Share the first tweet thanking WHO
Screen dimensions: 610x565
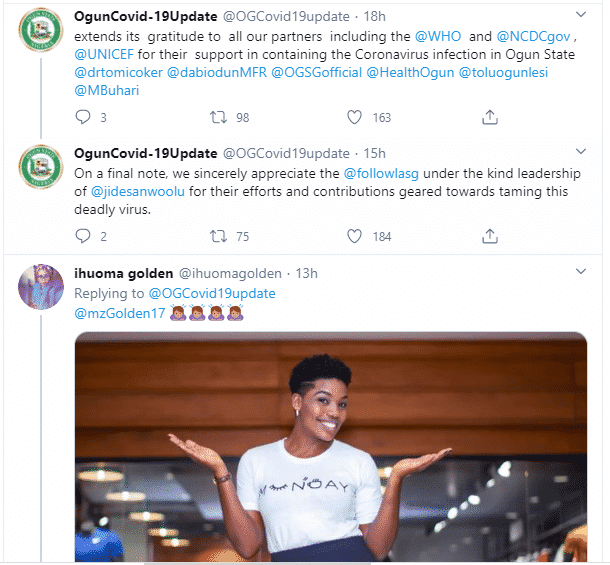(490, 118)
